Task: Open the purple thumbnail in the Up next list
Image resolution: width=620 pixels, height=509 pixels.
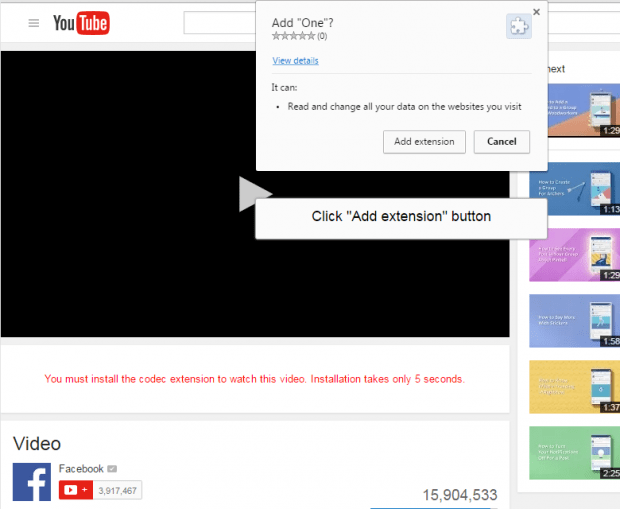Action: [575, 255]
